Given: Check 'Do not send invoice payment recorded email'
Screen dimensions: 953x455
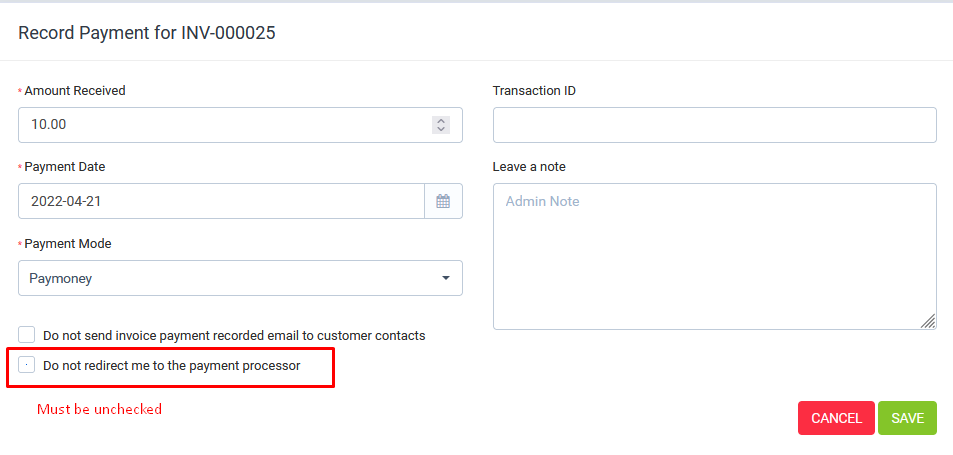Looking at the screenshot, I should tap(27, 335).
